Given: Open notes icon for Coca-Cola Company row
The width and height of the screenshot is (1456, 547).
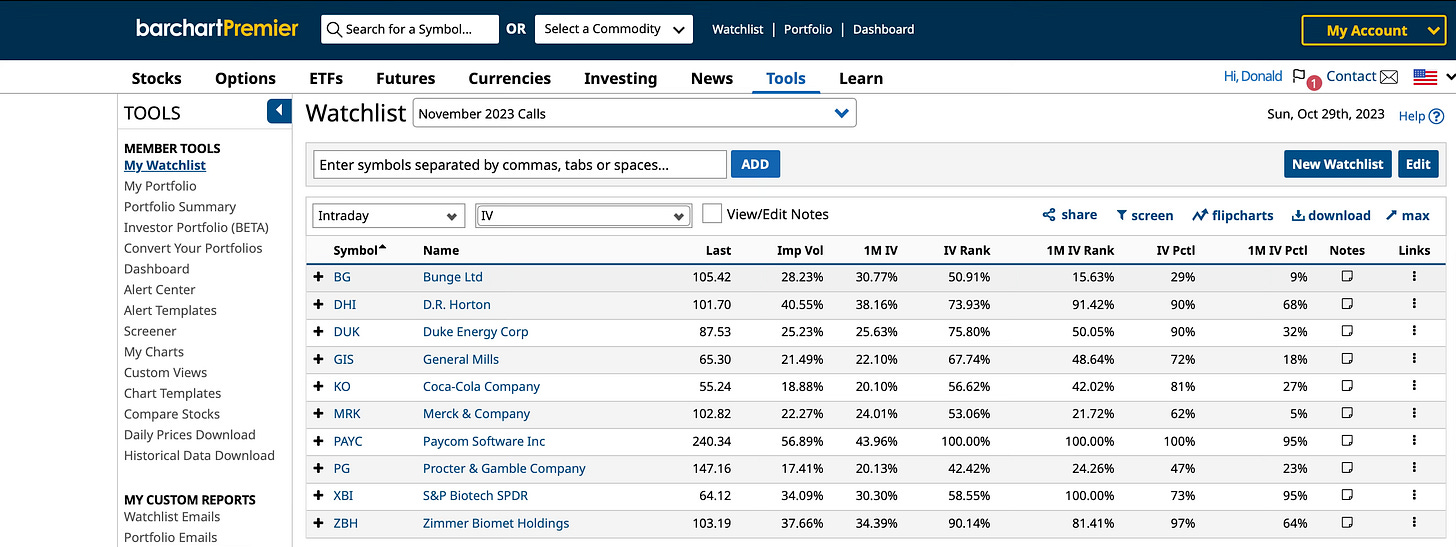Looking at the screenshot, I should (x=1346, y=385).
